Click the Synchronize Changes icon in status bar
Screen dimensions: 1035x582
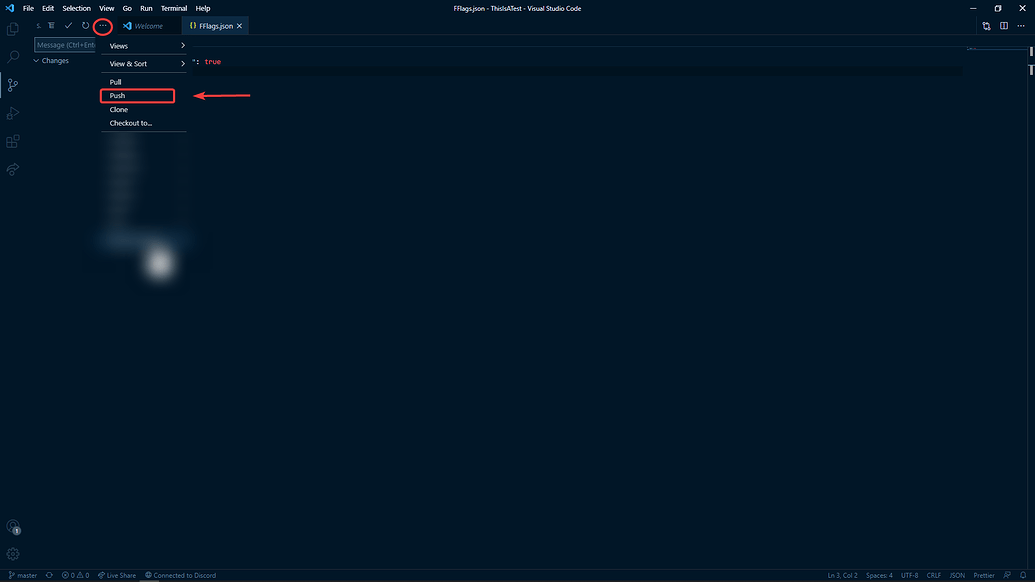coord(49,575)
